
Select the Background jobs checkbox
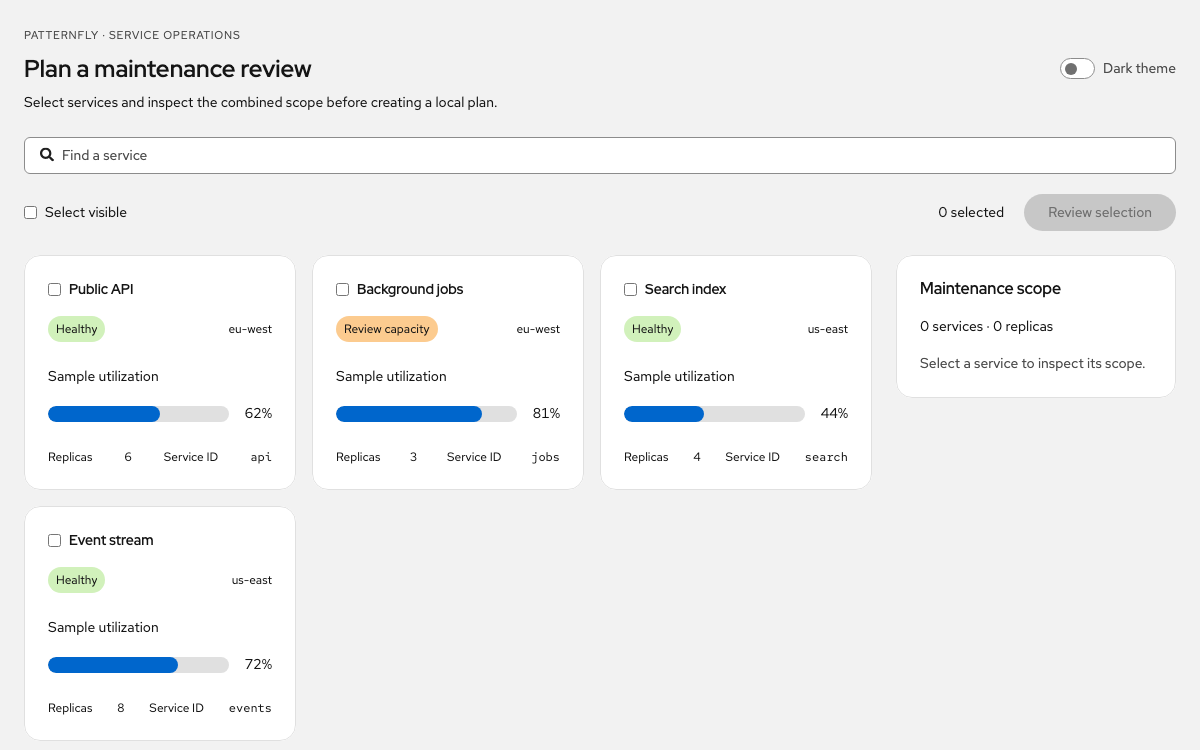[343, 289]
